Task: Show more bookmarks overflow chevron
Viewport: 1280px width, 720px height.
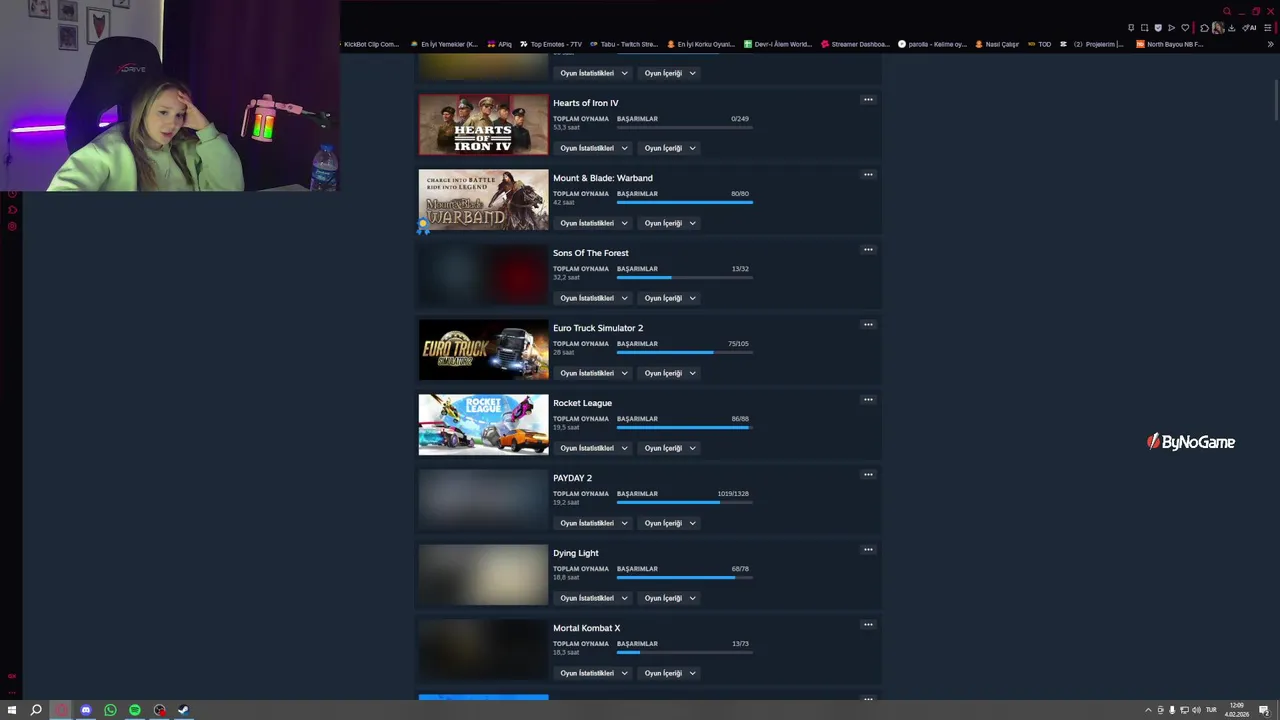Action: tap(1270, 44)
